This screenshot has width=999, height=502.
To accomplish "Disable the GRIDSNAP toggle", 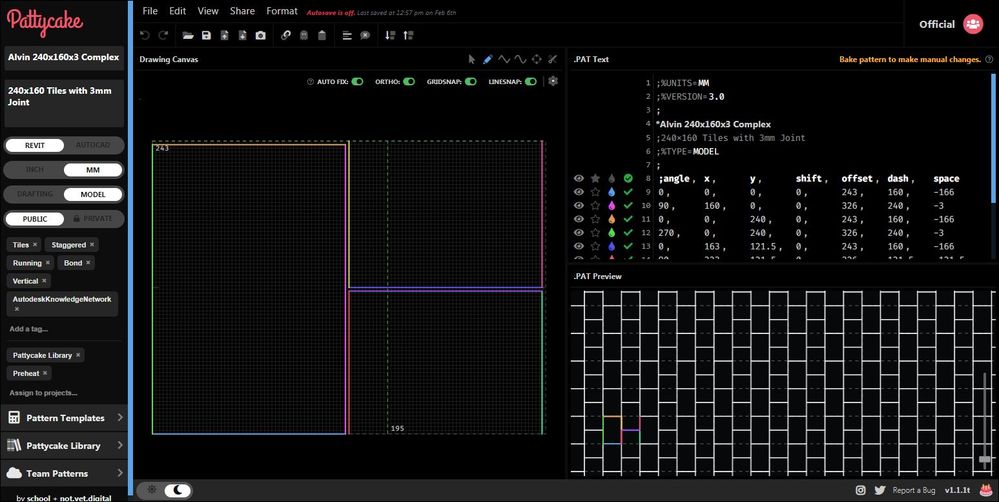I will (x=469, y=81).
